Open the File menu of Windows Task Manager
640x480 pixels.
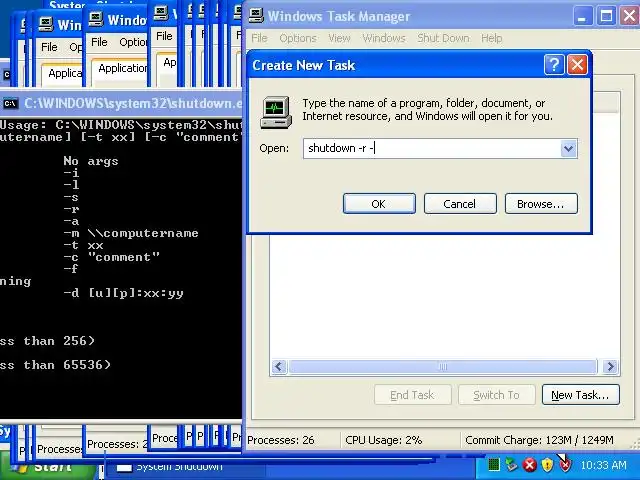tap(259, 38)
